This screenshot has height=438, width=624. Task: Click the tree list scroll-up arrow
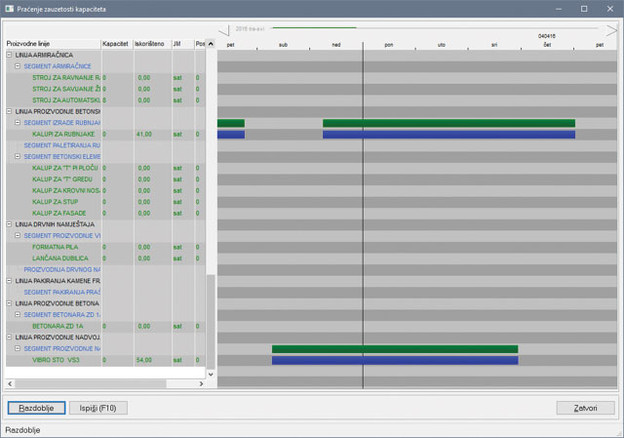(x=210, y=44)
